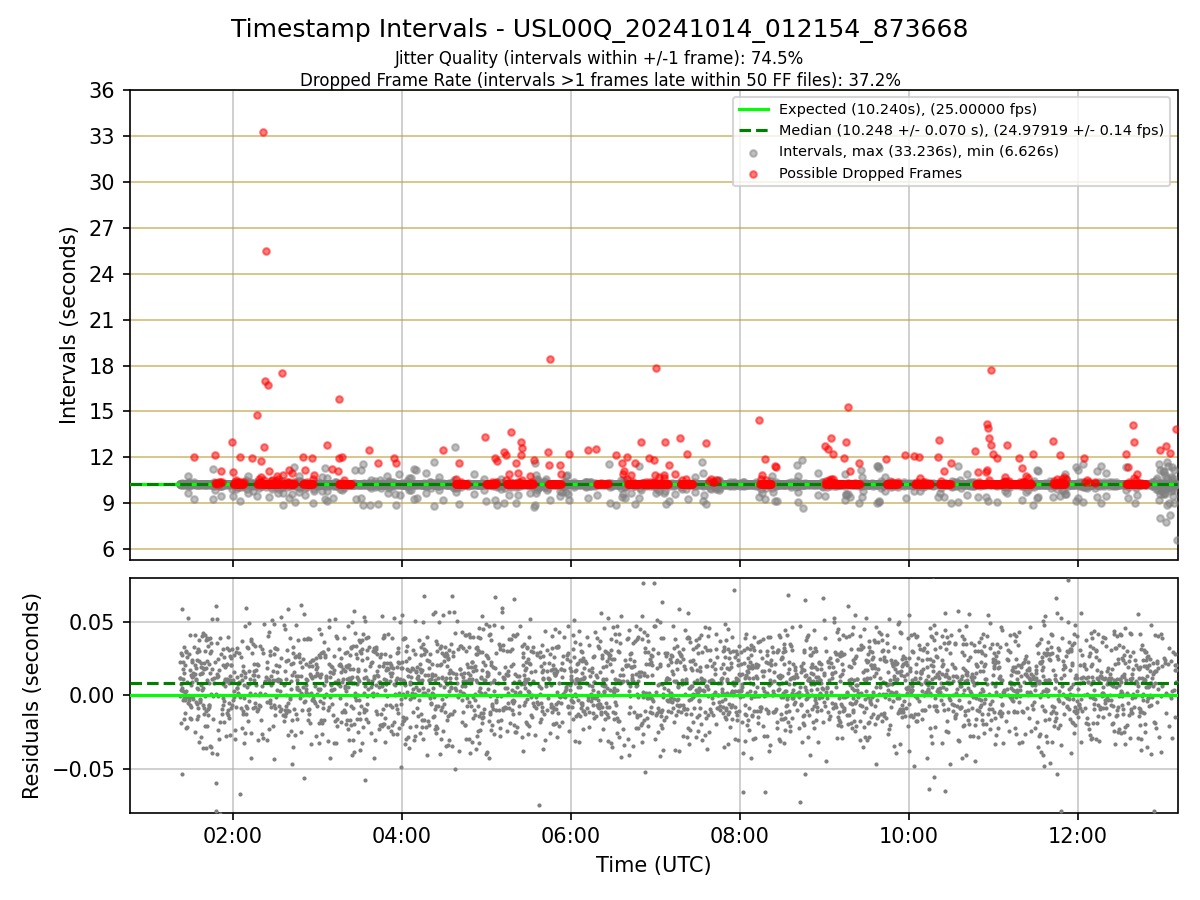Select the legend entry beginning "Median (10.248 +/- 0.070 s)"
1200x900 pixels.
tap(971, 130)
